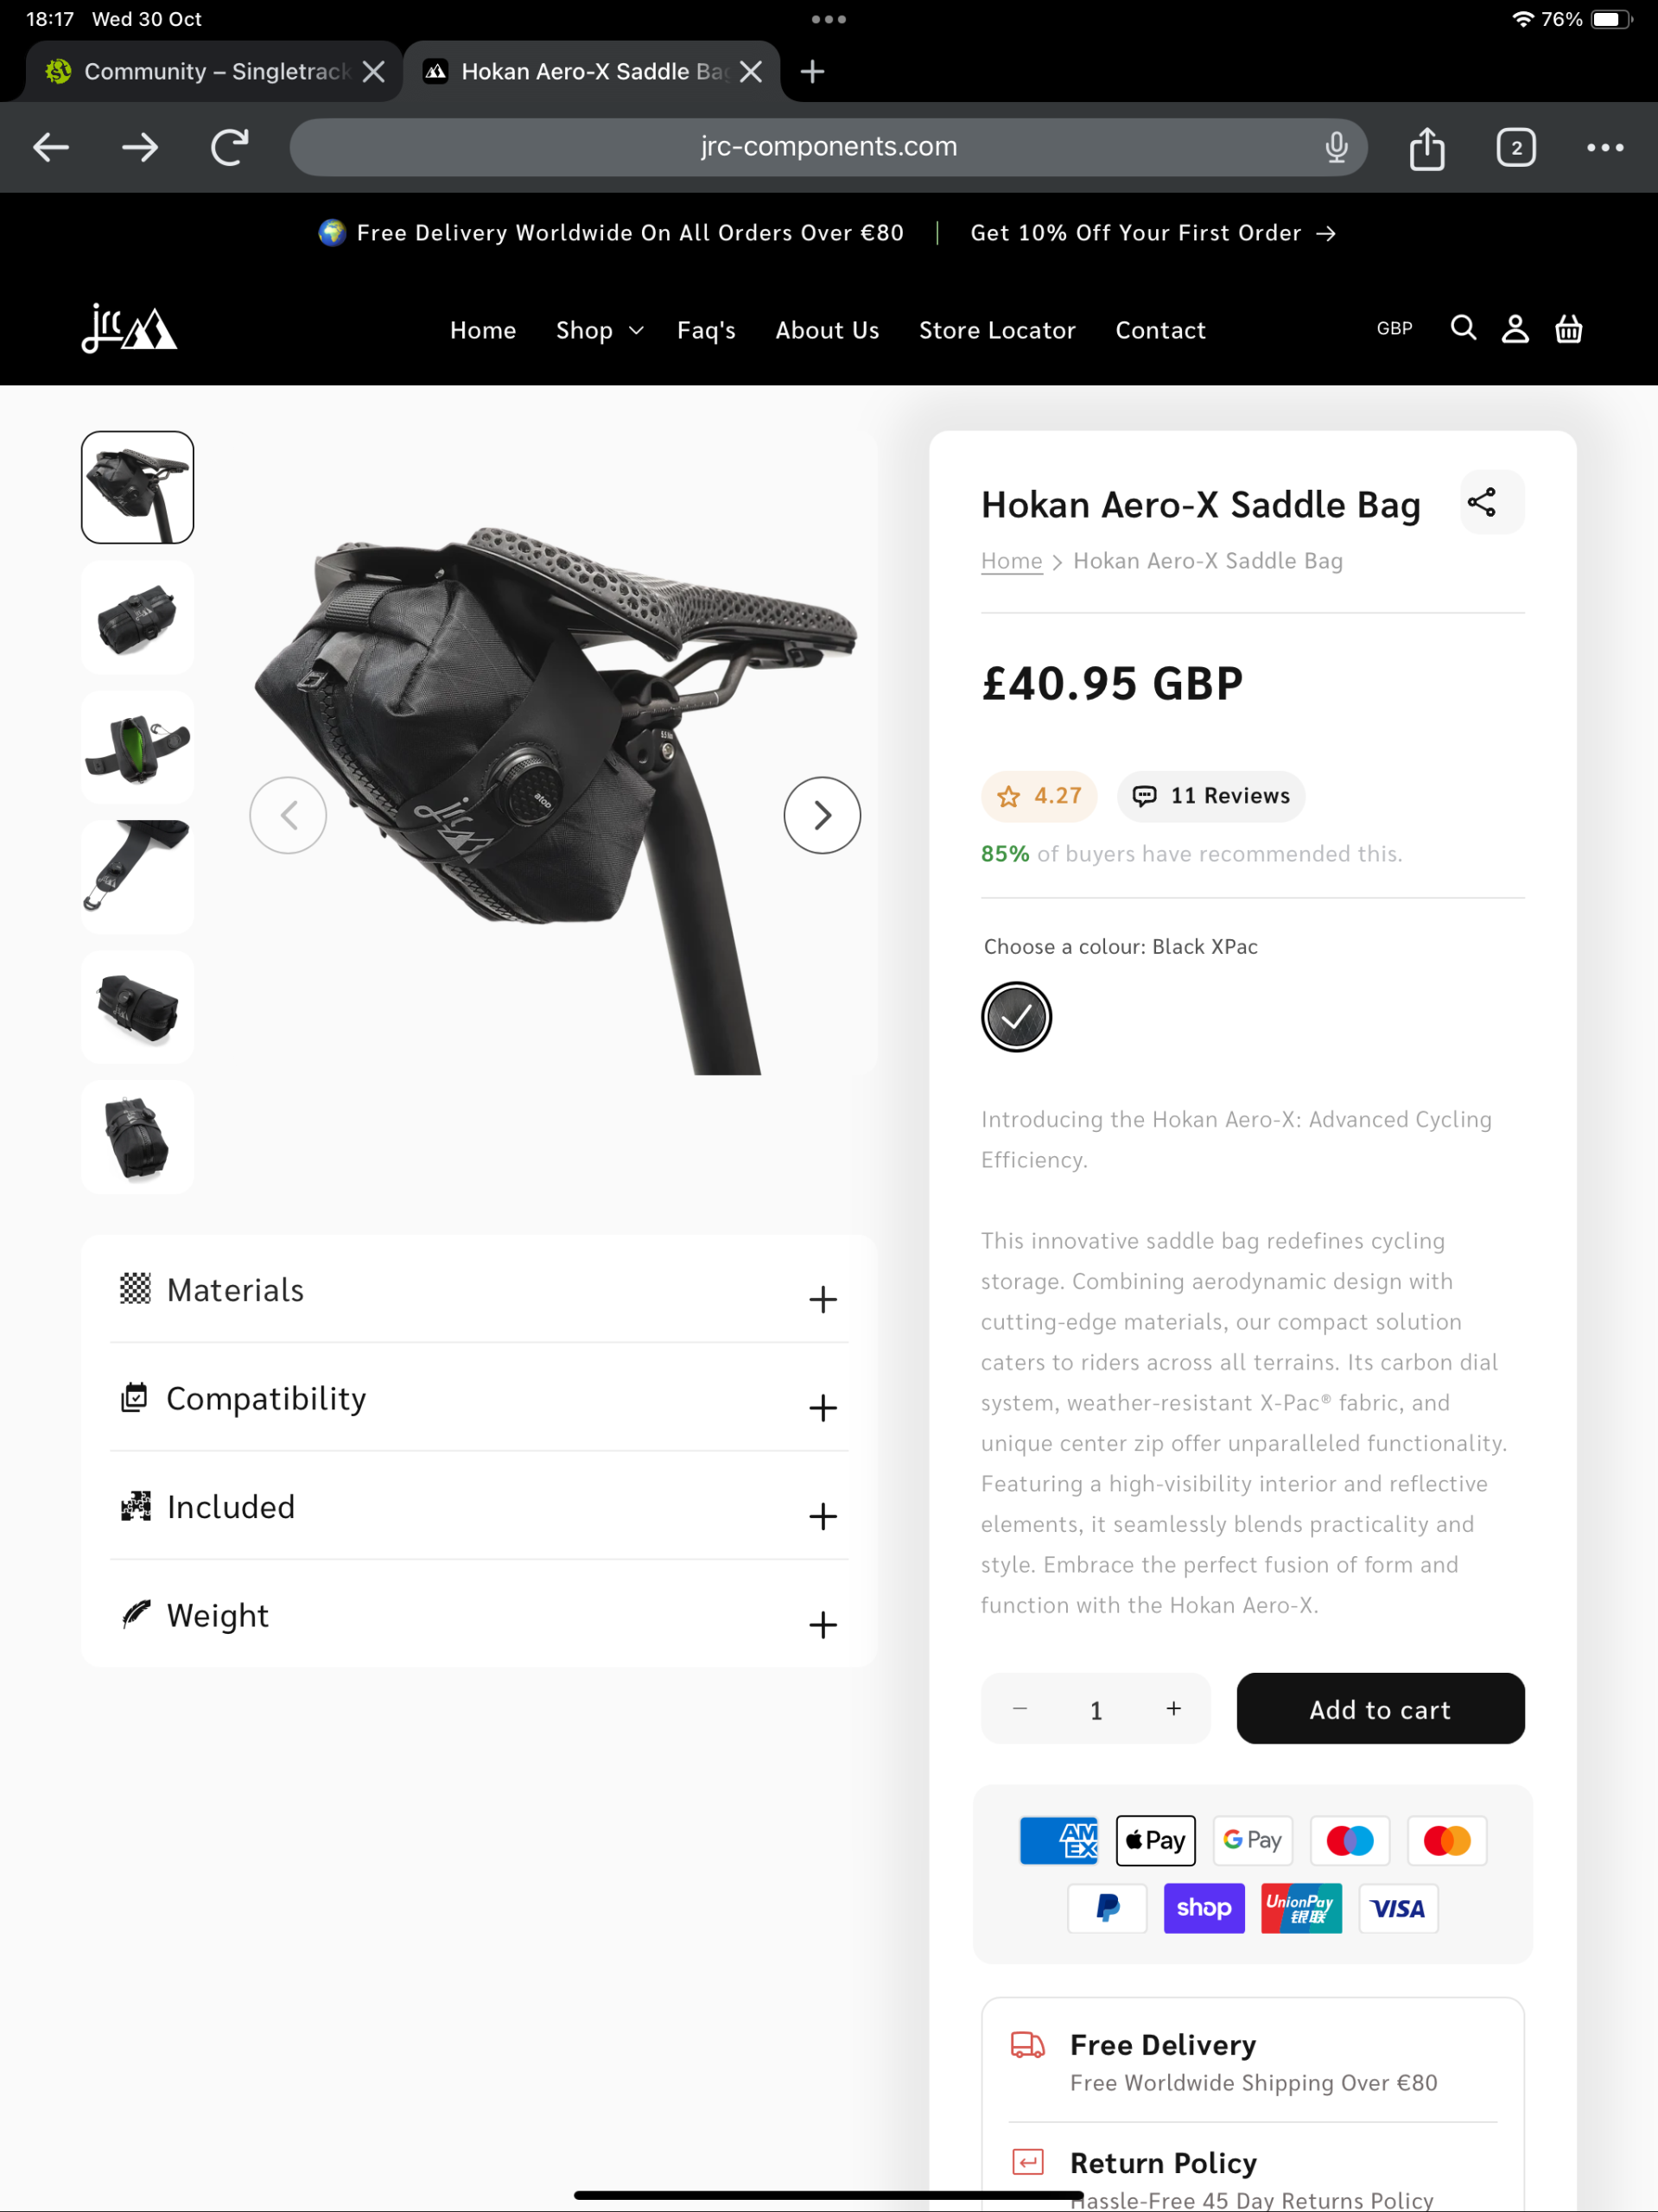1658x2212 pixels.
Task: Switch to Community – Singletrack tab
Action: (215, 71)
